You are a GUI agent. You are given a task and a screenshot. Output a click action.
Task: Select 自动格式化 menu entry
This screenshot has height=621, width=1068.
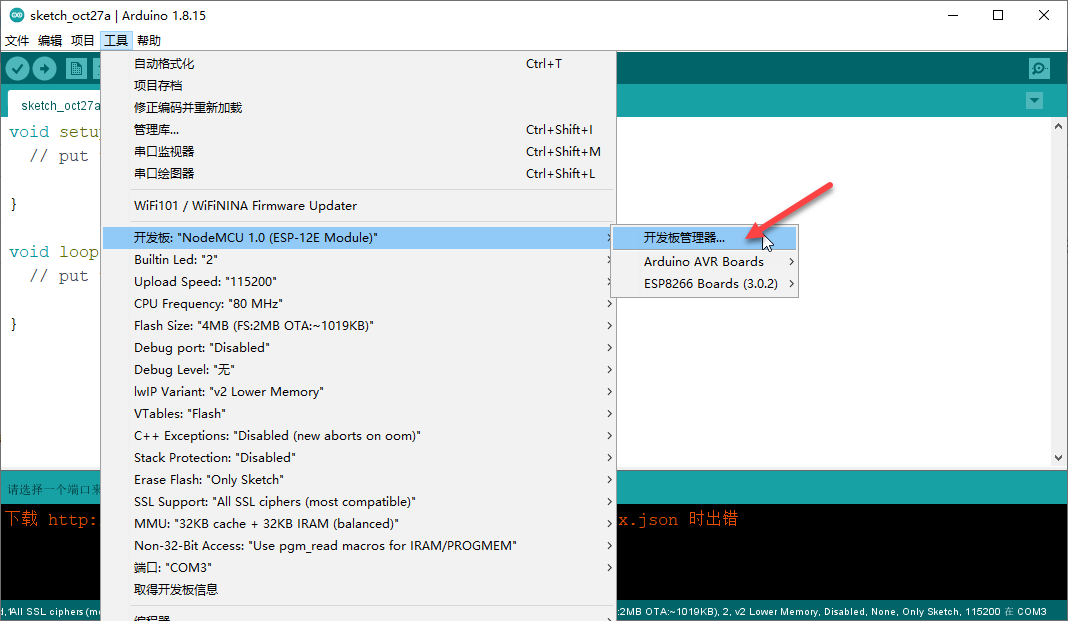[x=359, y=63]
